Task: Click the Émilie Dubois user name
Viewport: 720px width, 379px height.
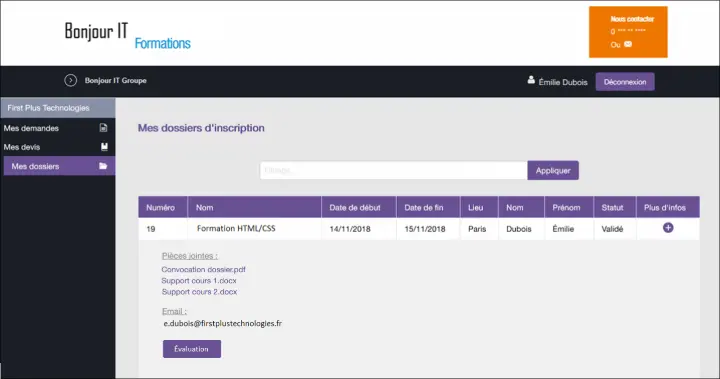Action: (x=563, y=82)
